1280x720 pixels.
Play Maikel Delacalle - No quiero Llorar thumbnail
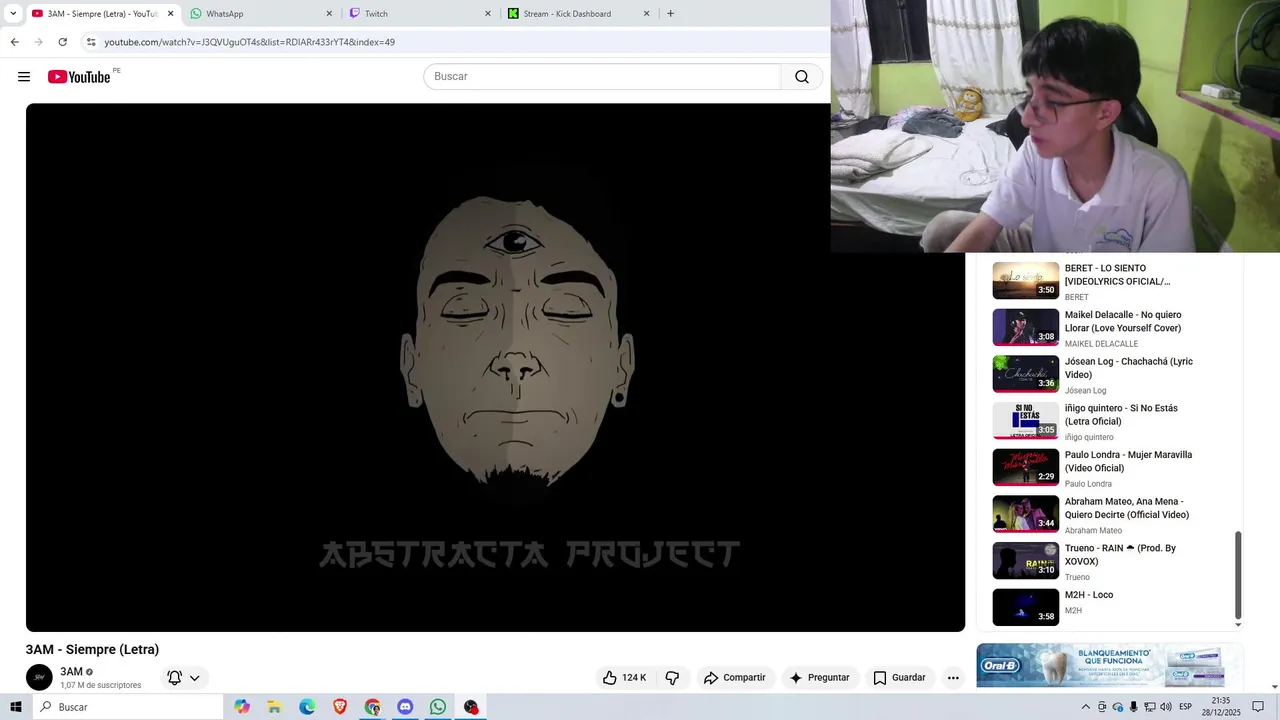coord(1025,328)
